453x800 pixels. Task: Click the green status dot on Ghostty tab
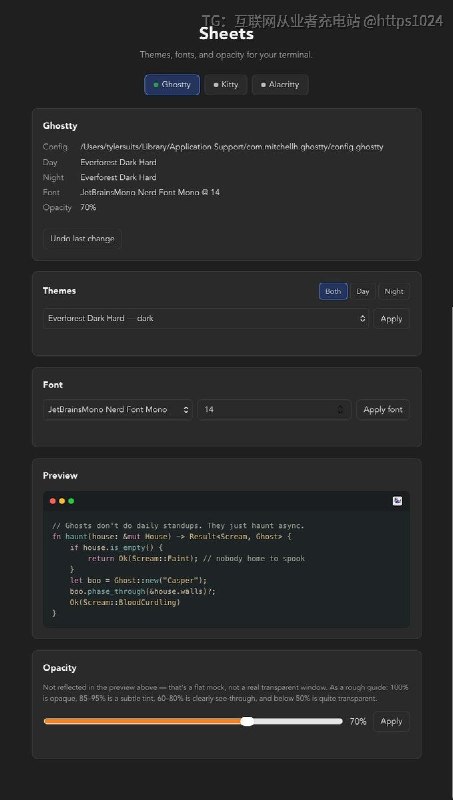[156, 85]
